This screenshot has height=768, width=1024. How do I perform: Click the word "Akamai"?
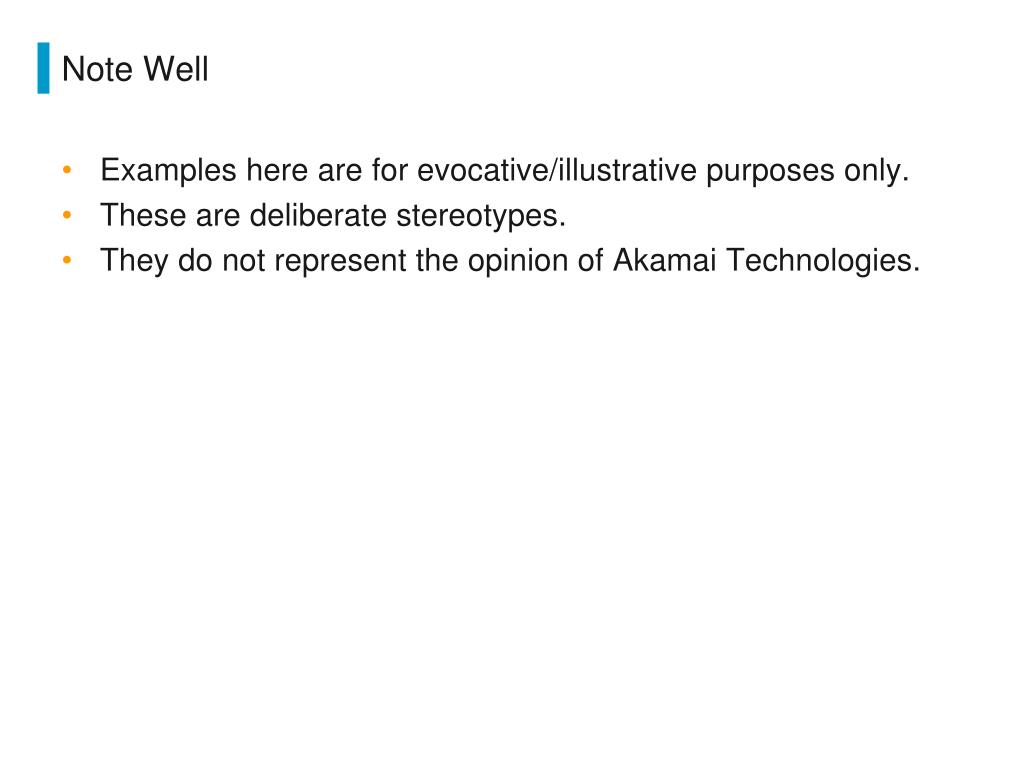click(x=664, y=260)
